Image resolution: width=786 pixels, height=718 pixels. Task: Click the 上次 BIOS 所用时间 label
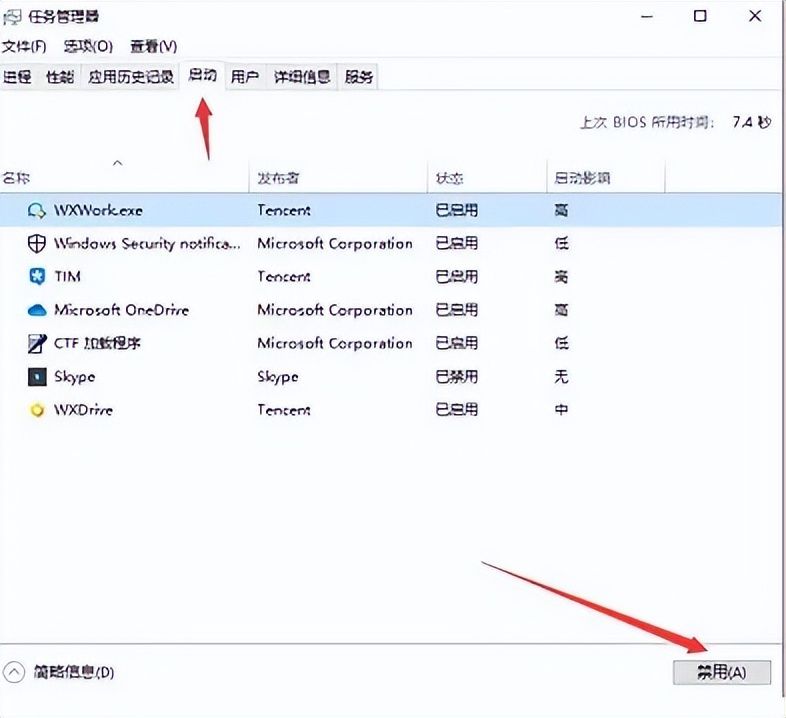click(x=647, y=122)
